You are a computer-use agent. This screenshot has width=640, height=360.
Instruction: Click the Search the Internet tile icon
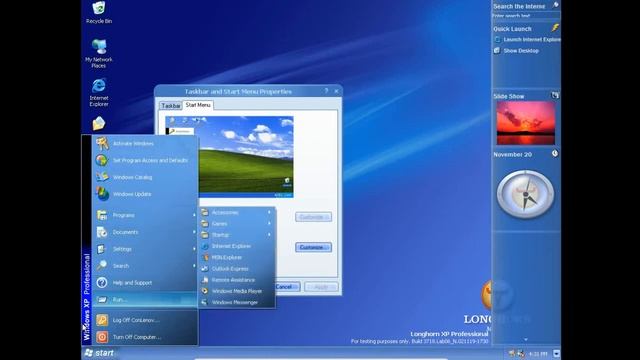[x=555, y=5]
